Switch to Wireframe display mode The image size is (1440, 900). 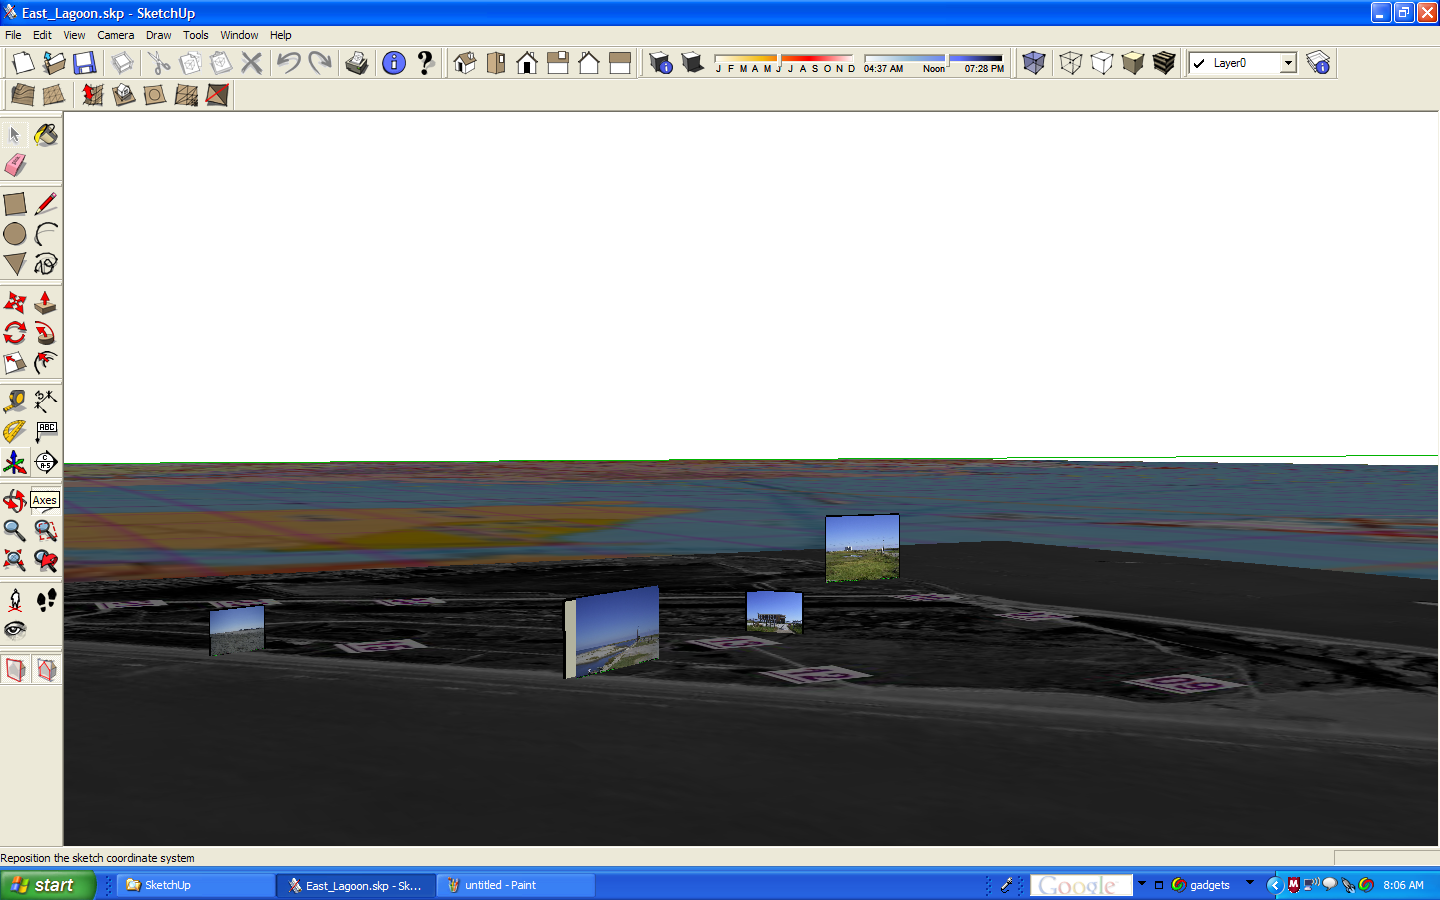pyautogui.click(x=1071, y=63)
